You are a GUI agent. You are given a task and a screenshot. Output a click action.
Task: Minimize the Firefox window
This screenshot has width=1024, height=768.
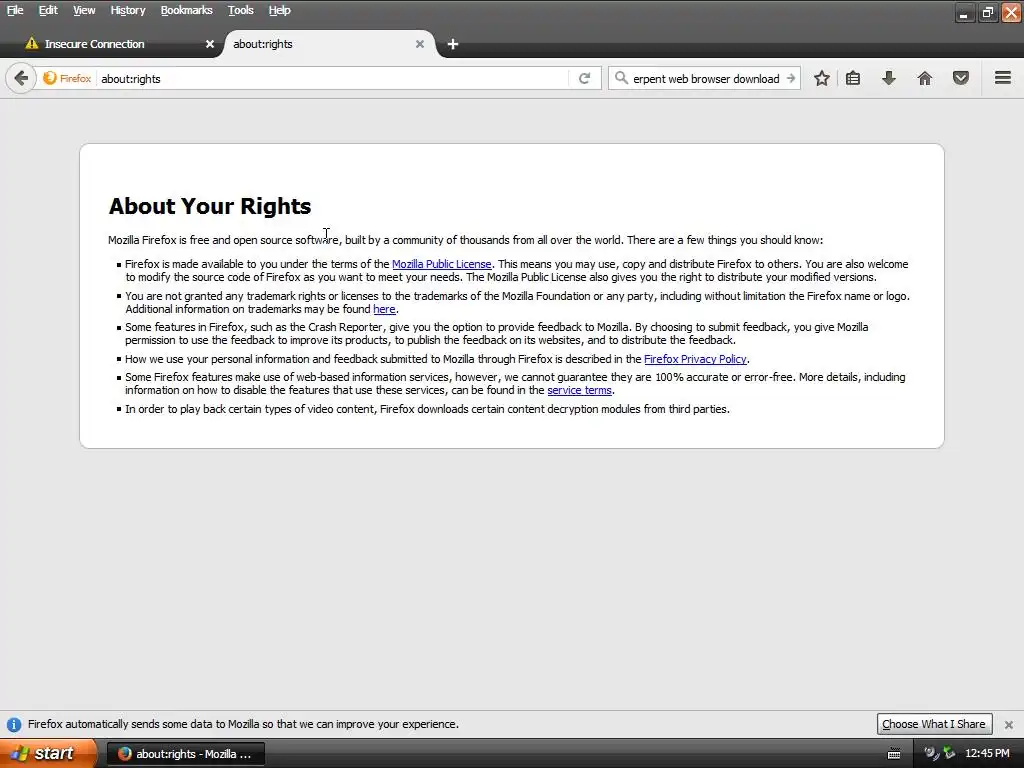click(964, 12)
